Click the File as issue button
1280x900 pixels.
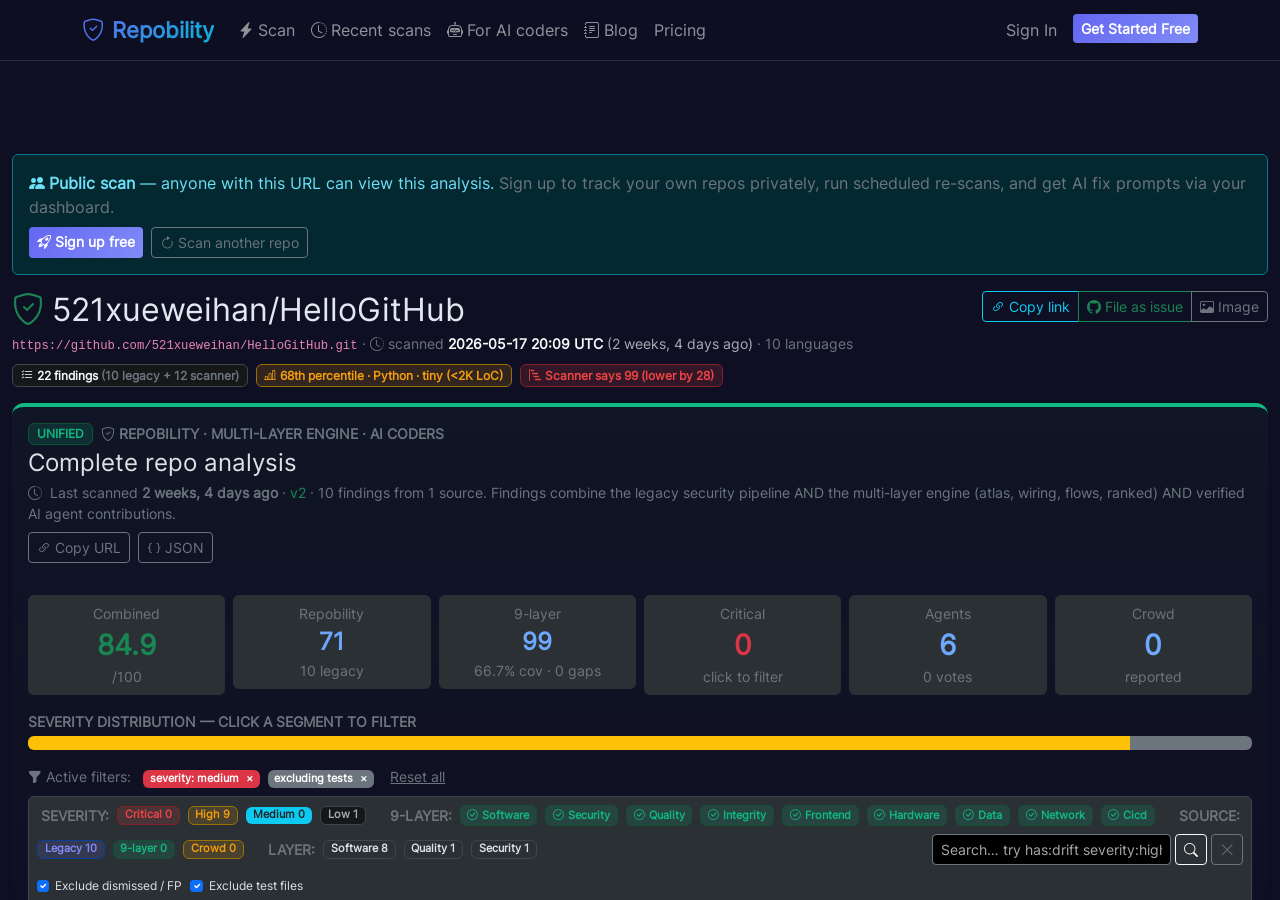(1135, 307)
